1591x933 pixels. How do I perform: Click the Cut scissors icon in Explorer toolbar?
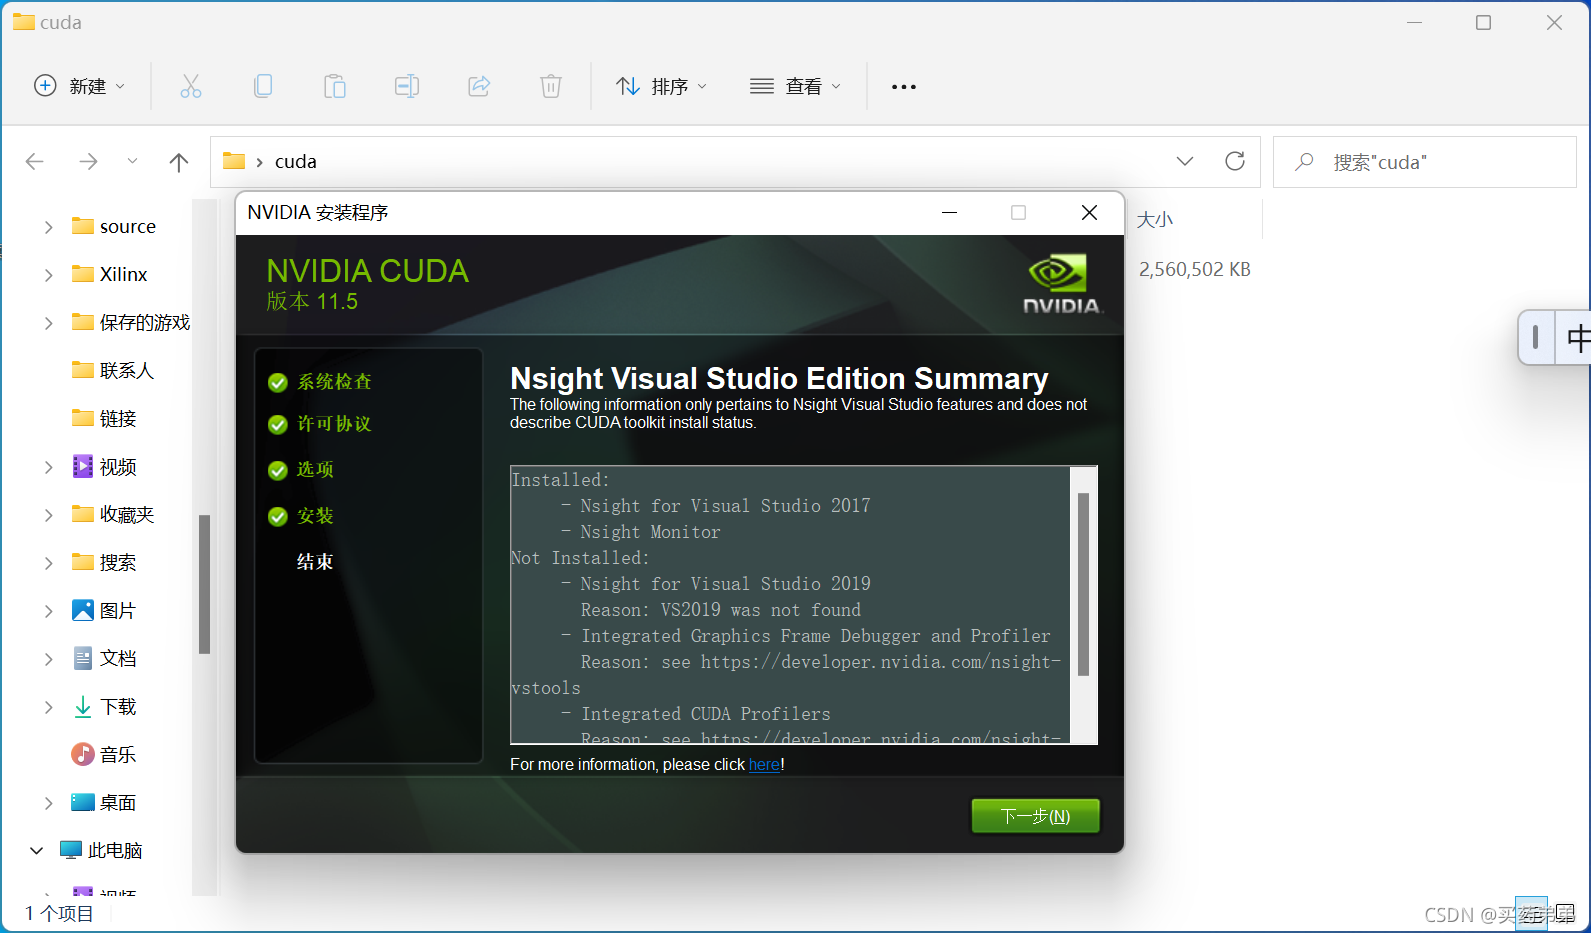pos(190,86)
